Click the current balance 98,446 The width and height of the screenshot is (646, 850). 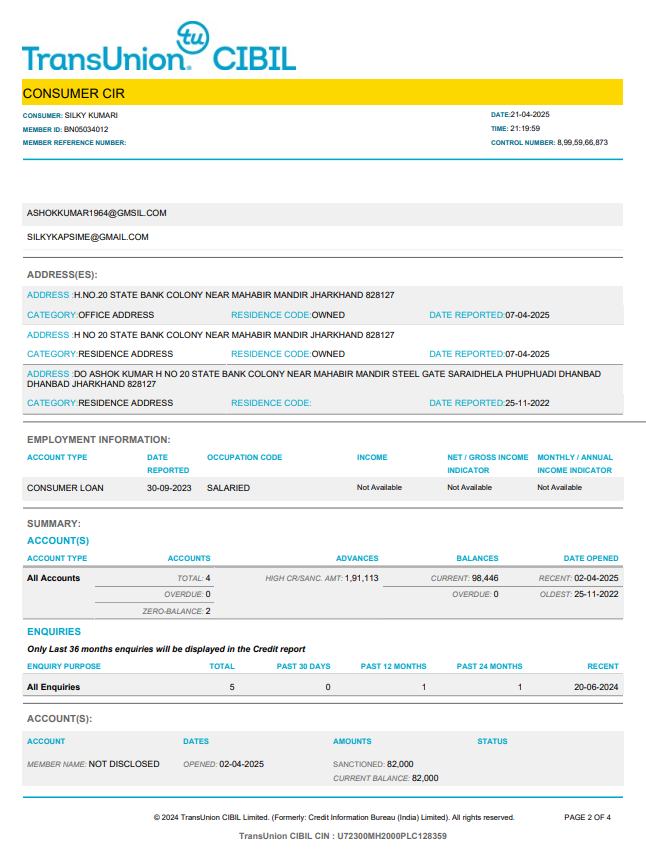pyautogui.click(x=485, y=578)
